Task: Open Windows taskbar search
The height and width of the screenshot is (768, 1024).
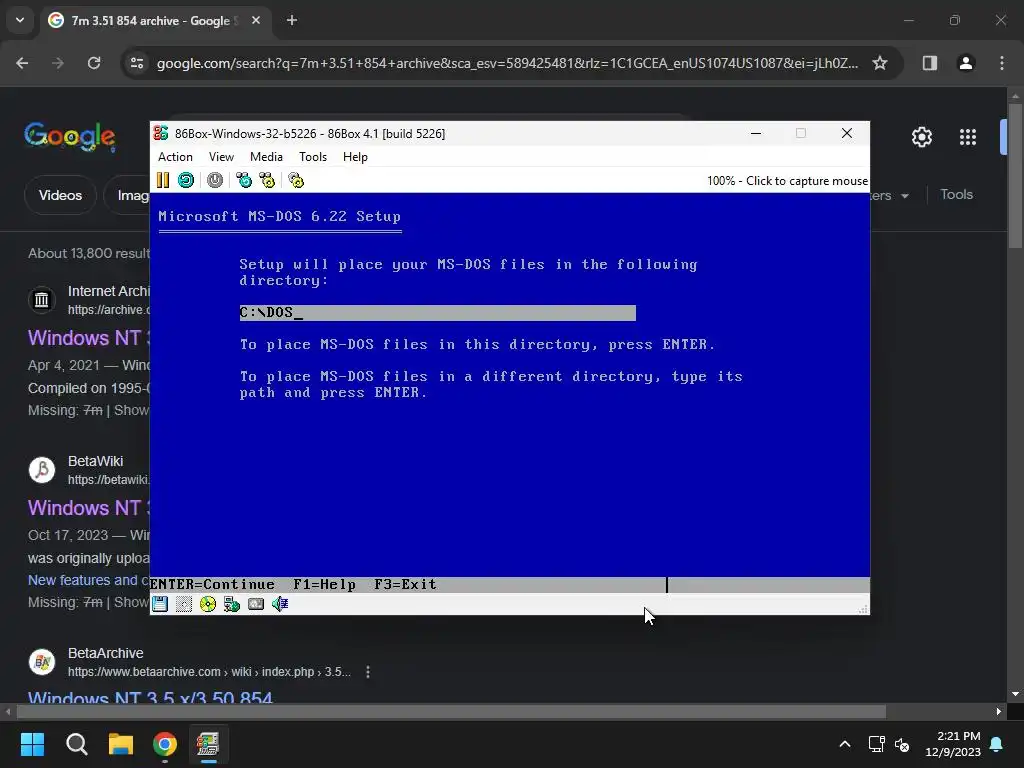Action: pos(76,744)
